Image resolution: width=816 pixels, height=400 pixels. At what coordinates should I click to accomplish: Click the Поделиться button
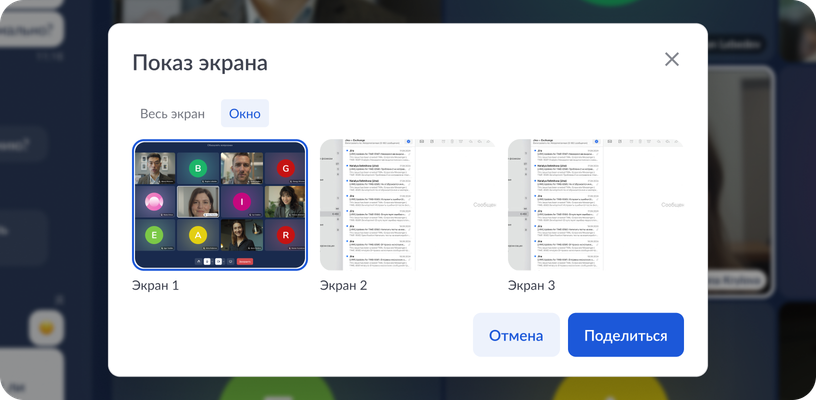point(625,335)
